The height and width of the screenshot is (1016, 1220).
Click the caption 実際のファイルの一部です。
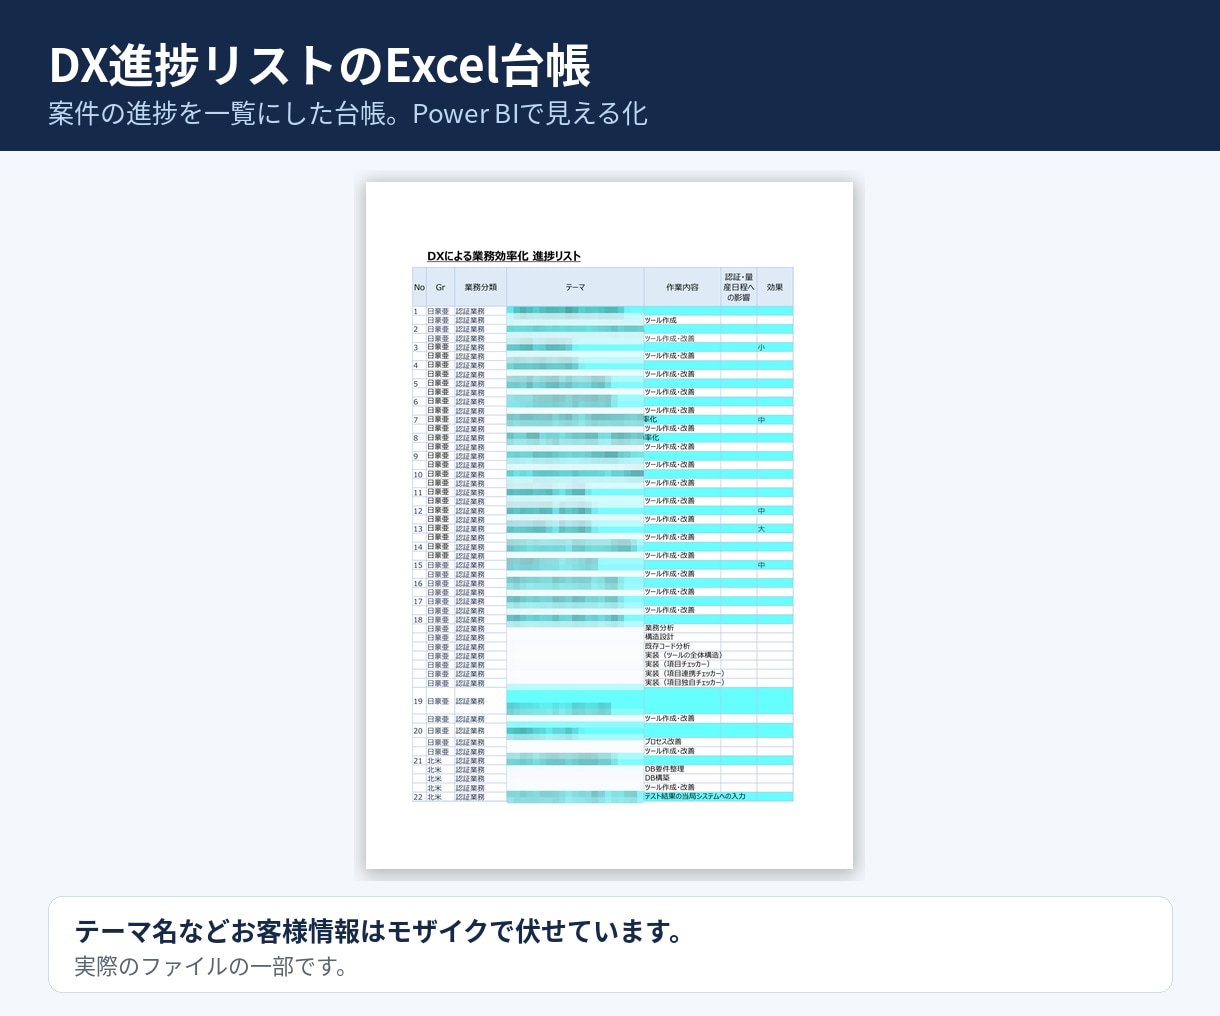coord(212,967)
